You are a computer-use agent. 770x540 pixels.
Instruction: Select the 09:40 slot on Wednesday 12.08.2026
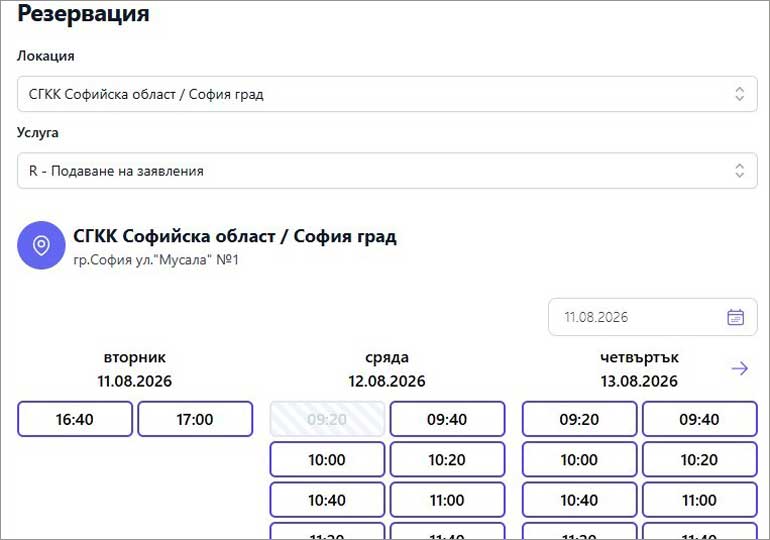click(x=447, y=419)
